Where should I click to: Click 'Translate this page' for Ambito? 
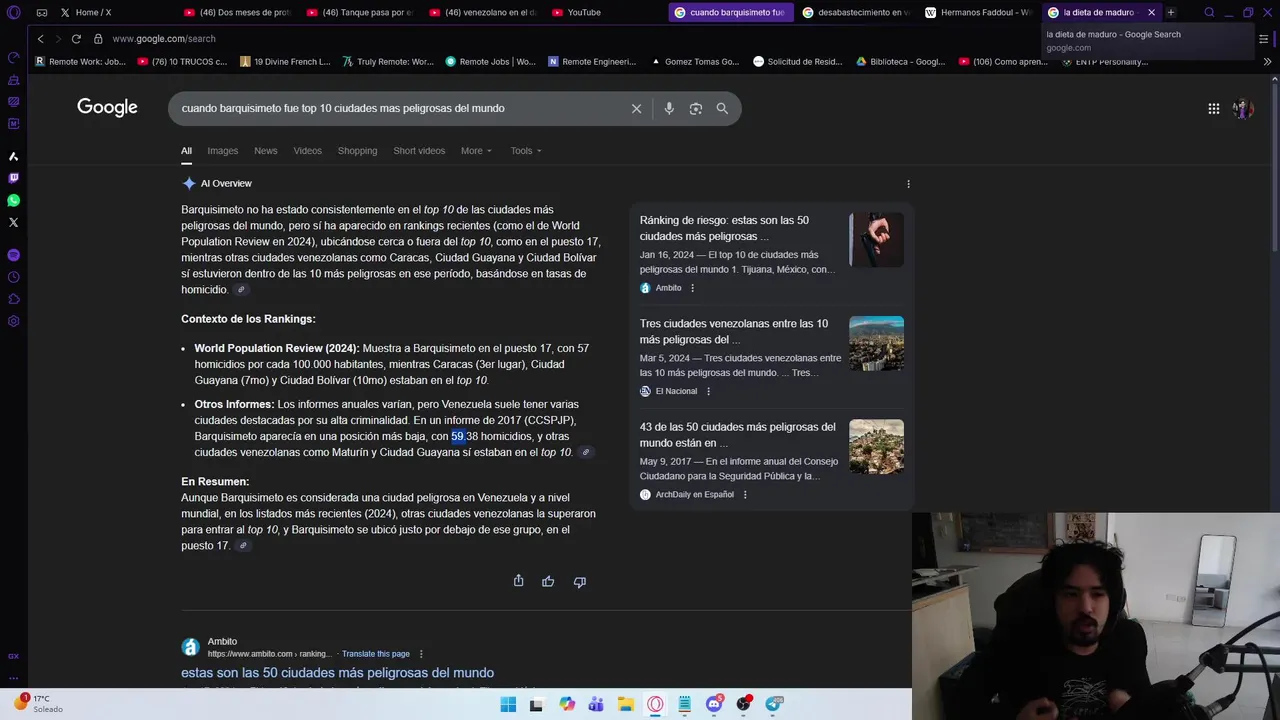[x=376, y=654]
